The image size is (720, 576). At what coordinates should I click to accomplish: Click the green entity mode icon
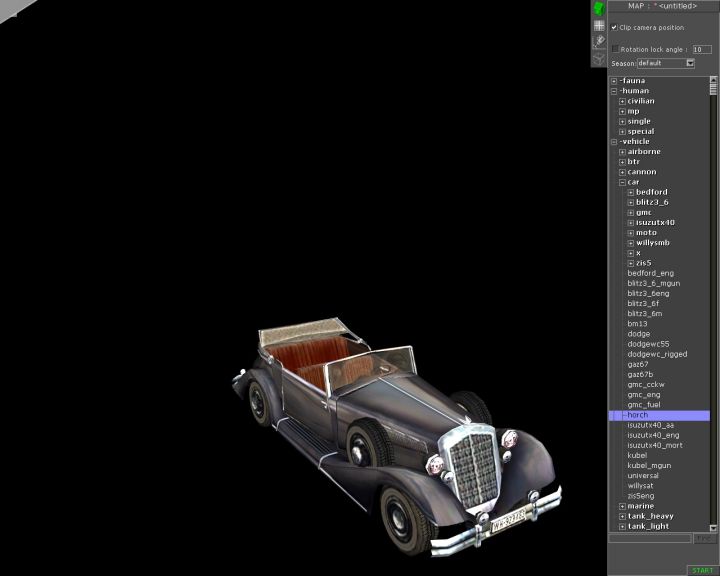pos(599,9)
